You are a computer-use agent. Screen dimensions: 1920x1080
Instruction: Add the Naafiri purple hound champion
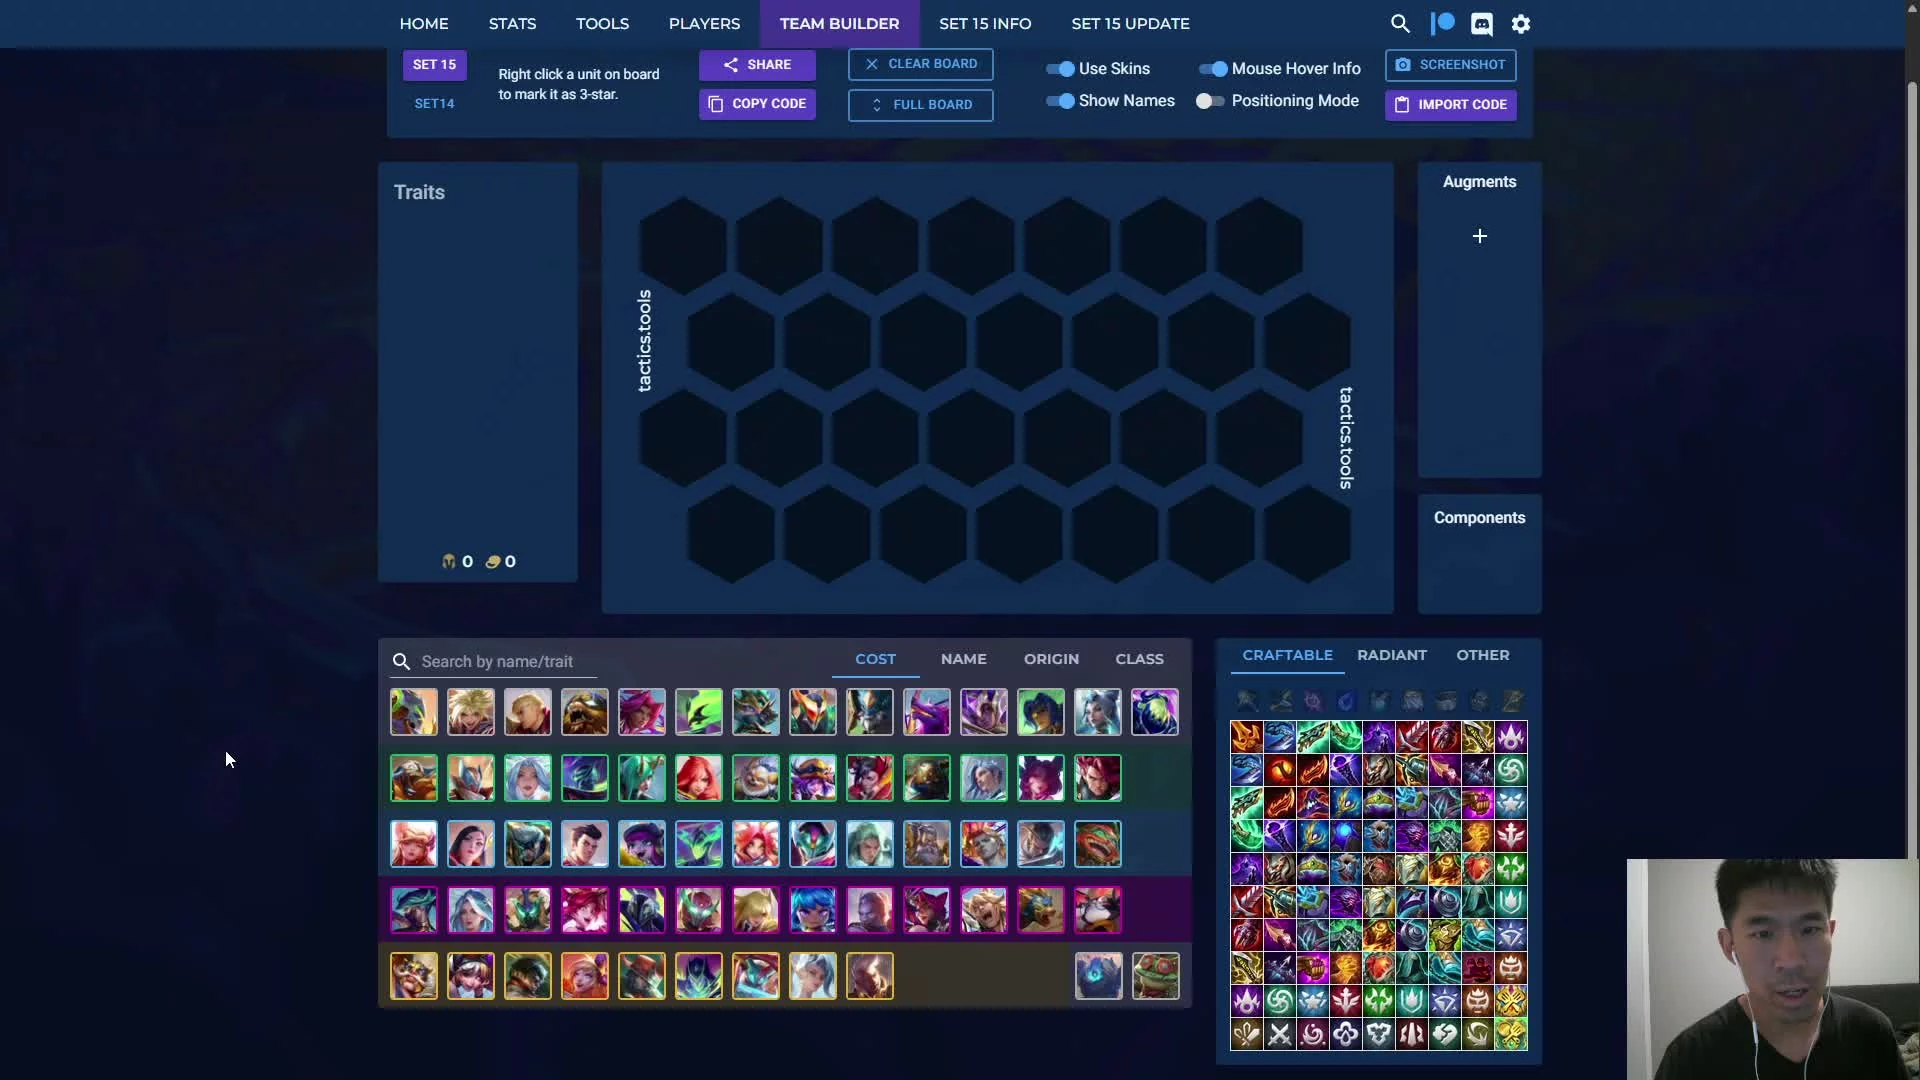point(927,712)
